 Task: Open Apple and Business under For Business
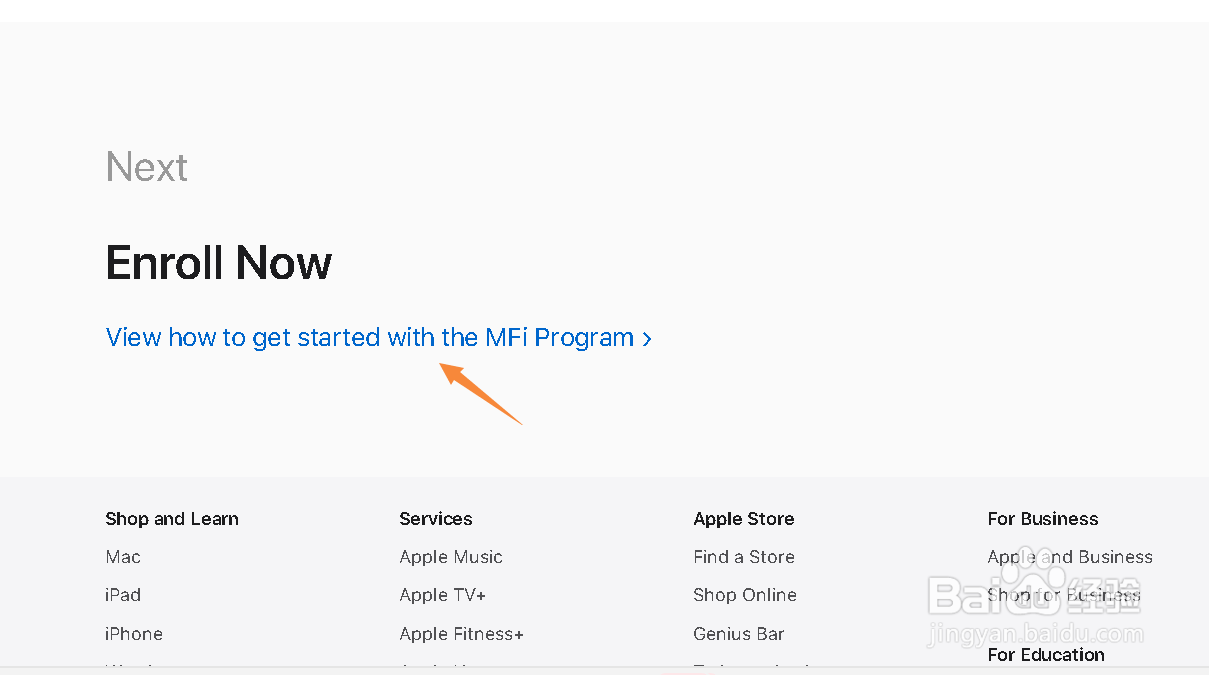coord(1069,557)
